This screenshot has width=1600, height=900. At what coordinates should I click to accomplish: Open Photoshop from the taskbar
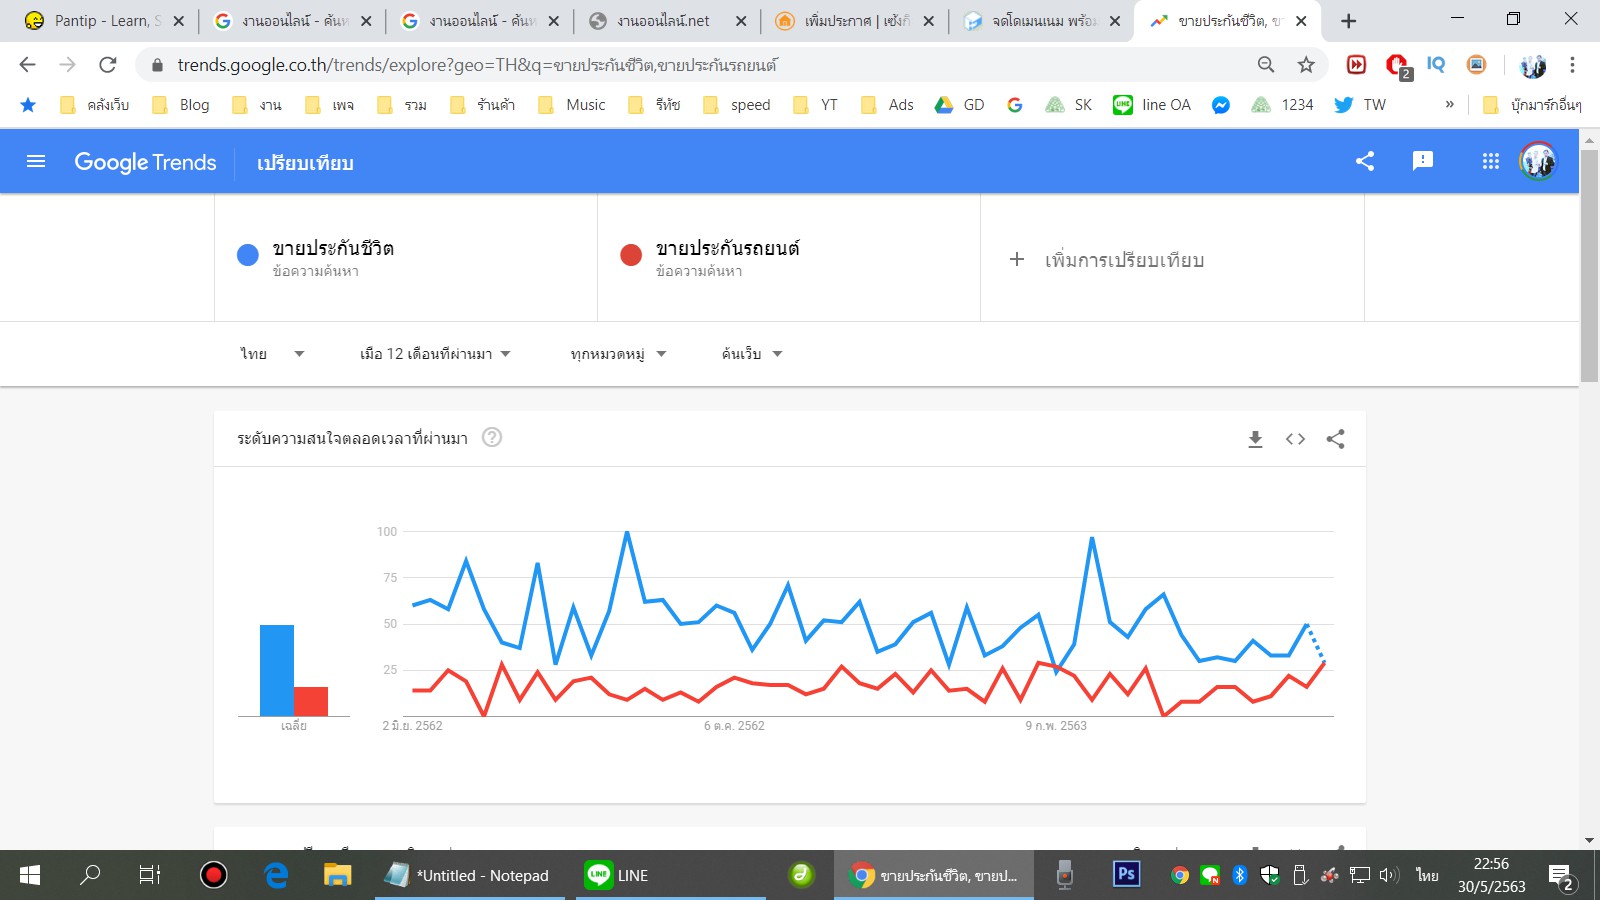(x=1126, y=875)
